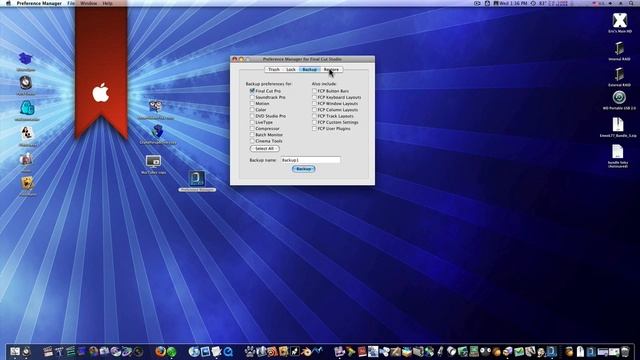Open Eric's Main HD drive icon
Viewport: 640px width, 360px height.
click(619, 20)
